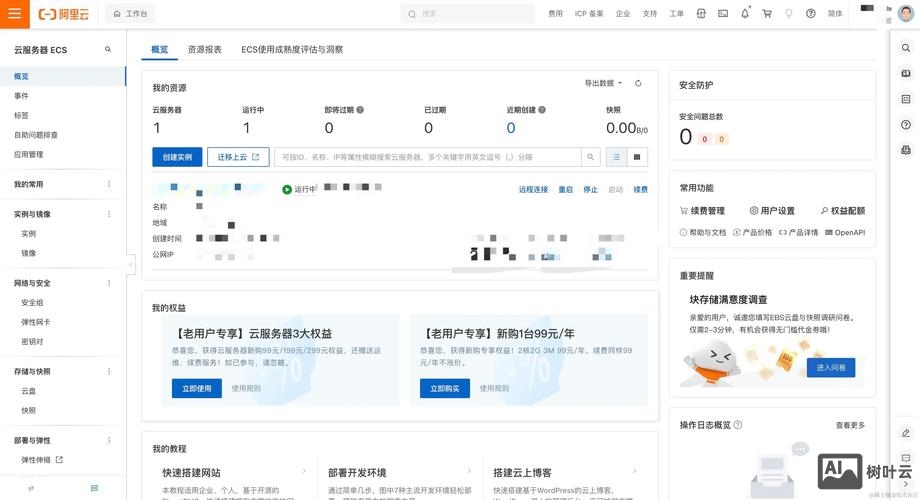Open 续费管理 in 常用功能
This screenshot has height=500, width=920.
click(702, 211)
